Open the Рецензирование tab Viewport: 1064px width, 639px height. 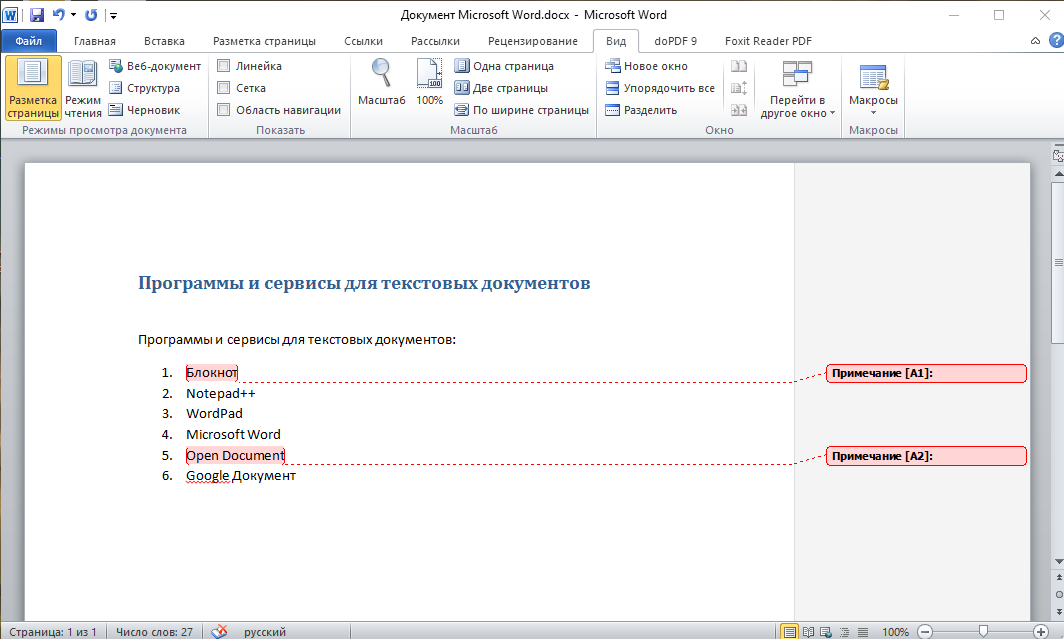pos(533,41)
